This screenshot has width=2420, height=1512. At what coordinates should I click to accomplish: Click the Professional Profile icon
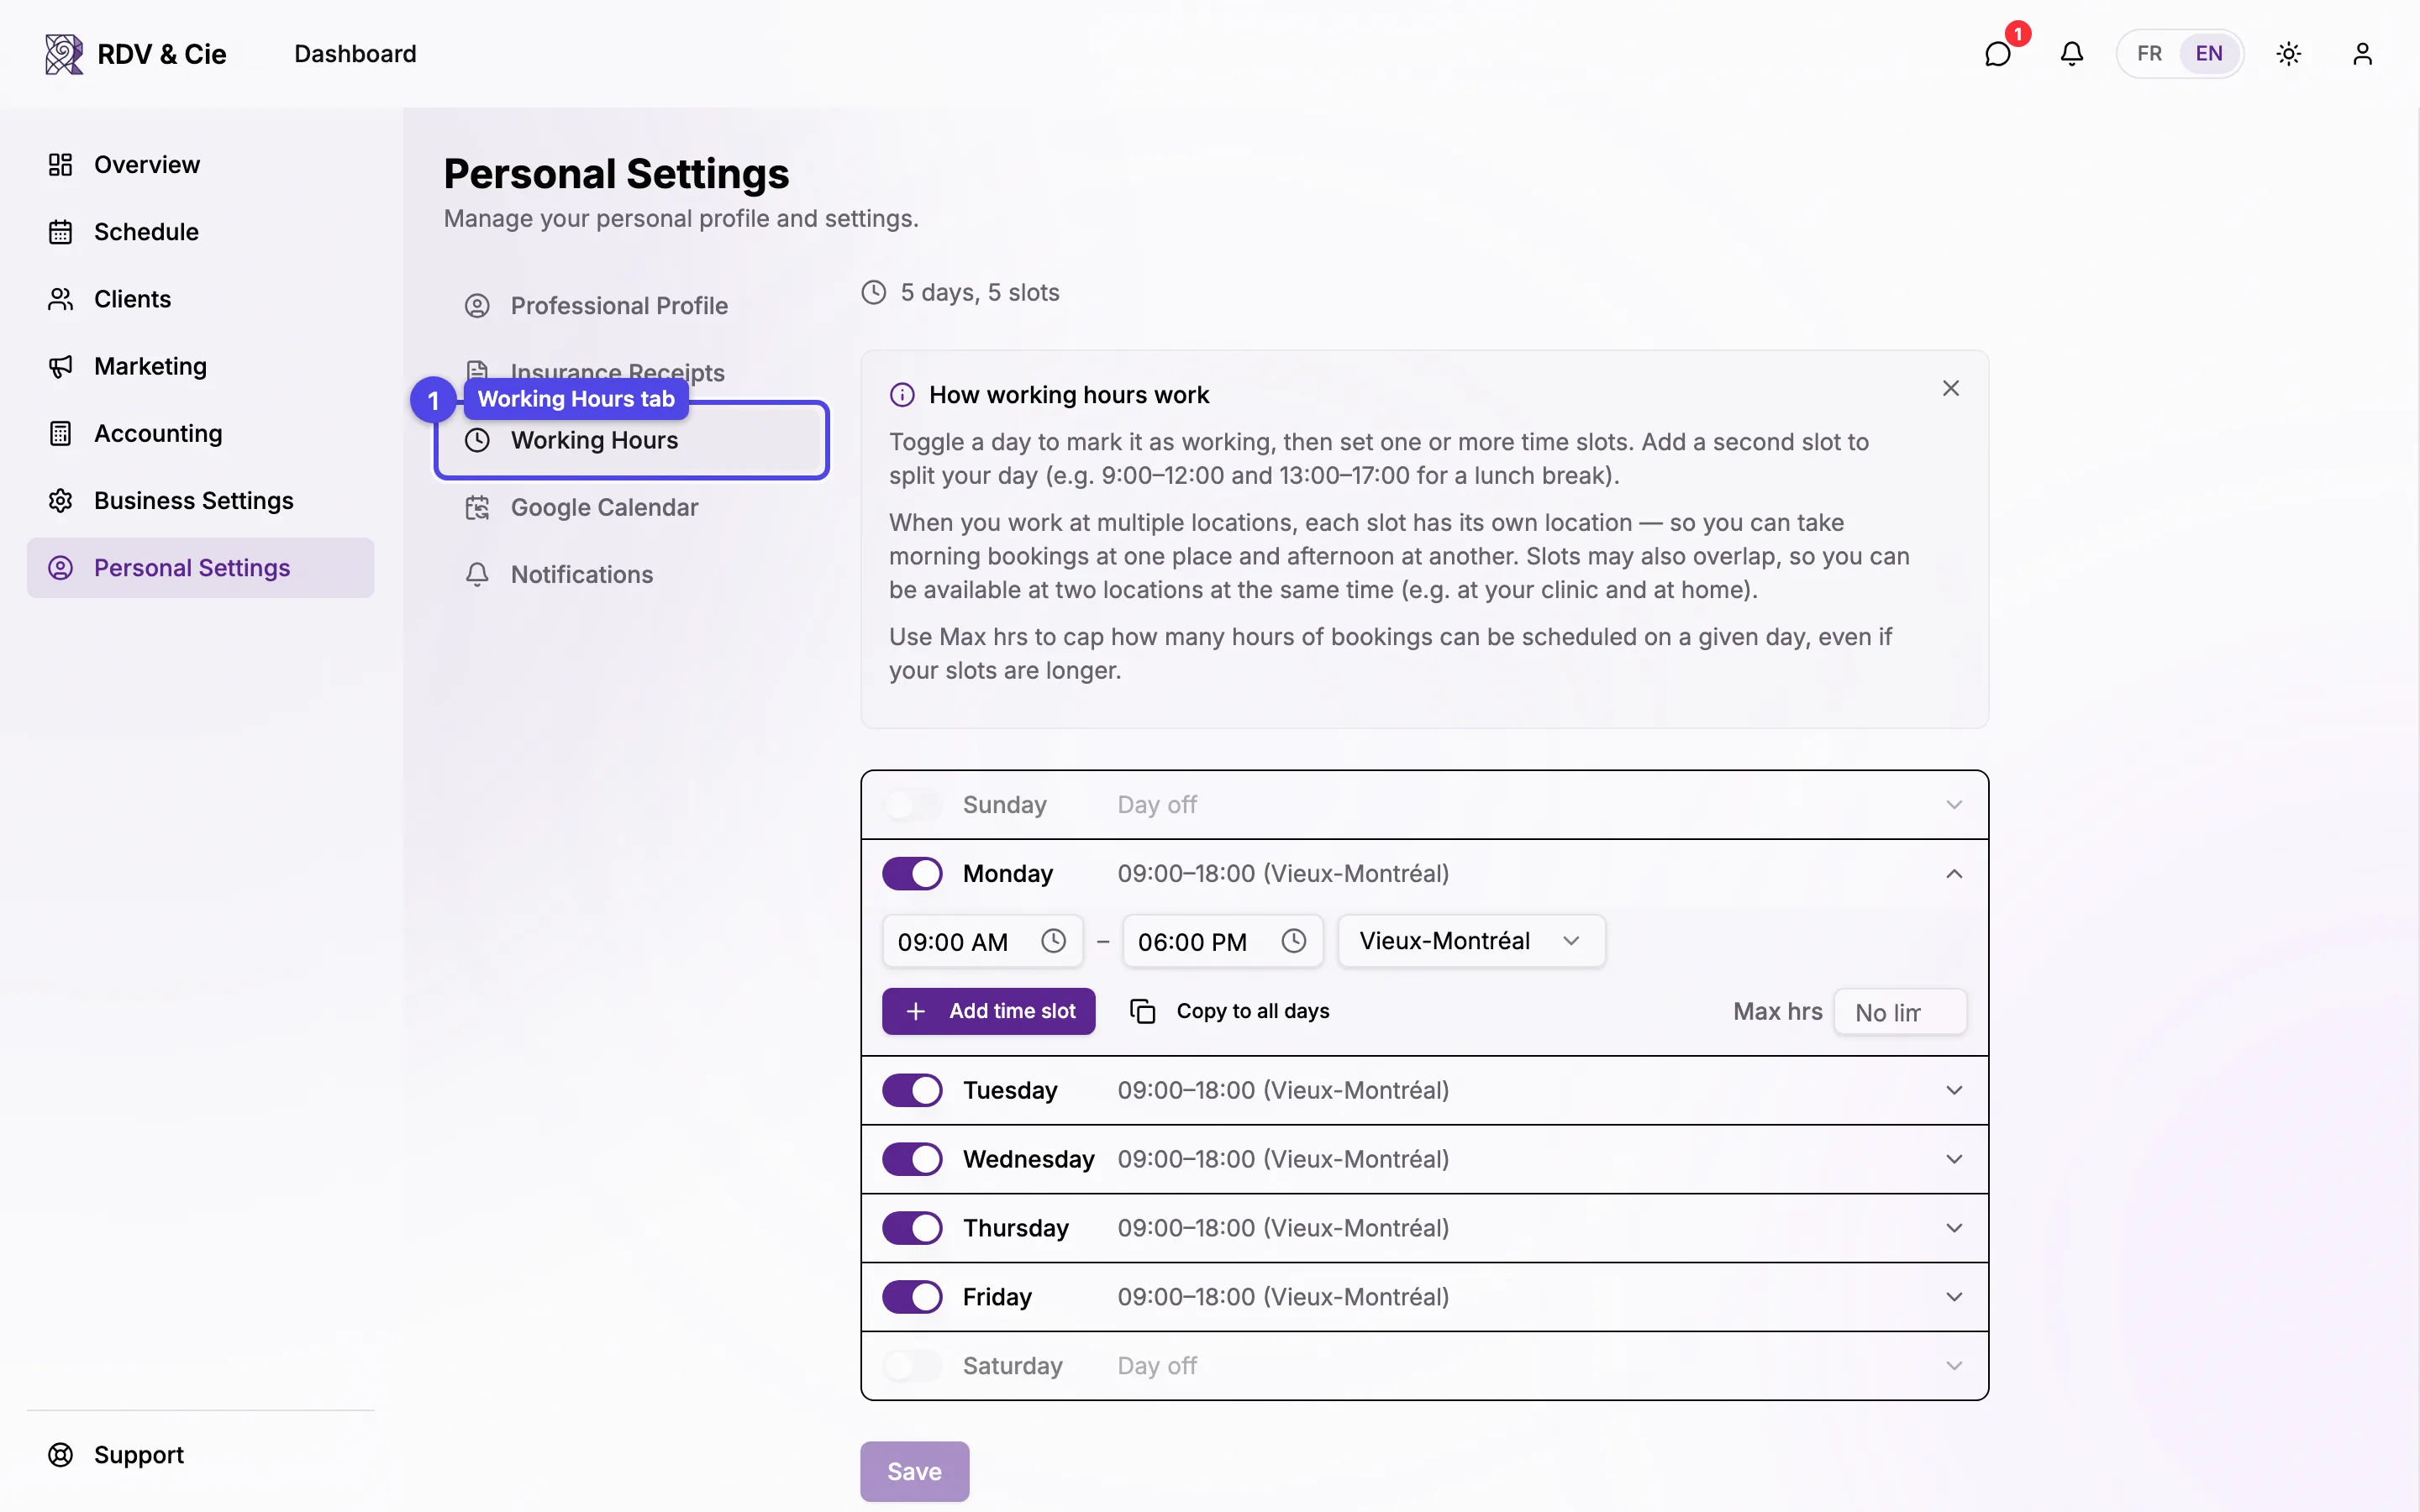(x=477, y=306)
